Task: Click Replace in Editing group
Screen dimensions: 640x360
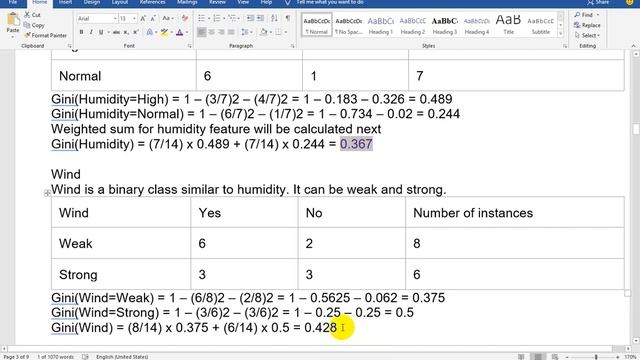Action: coord(587,25)
